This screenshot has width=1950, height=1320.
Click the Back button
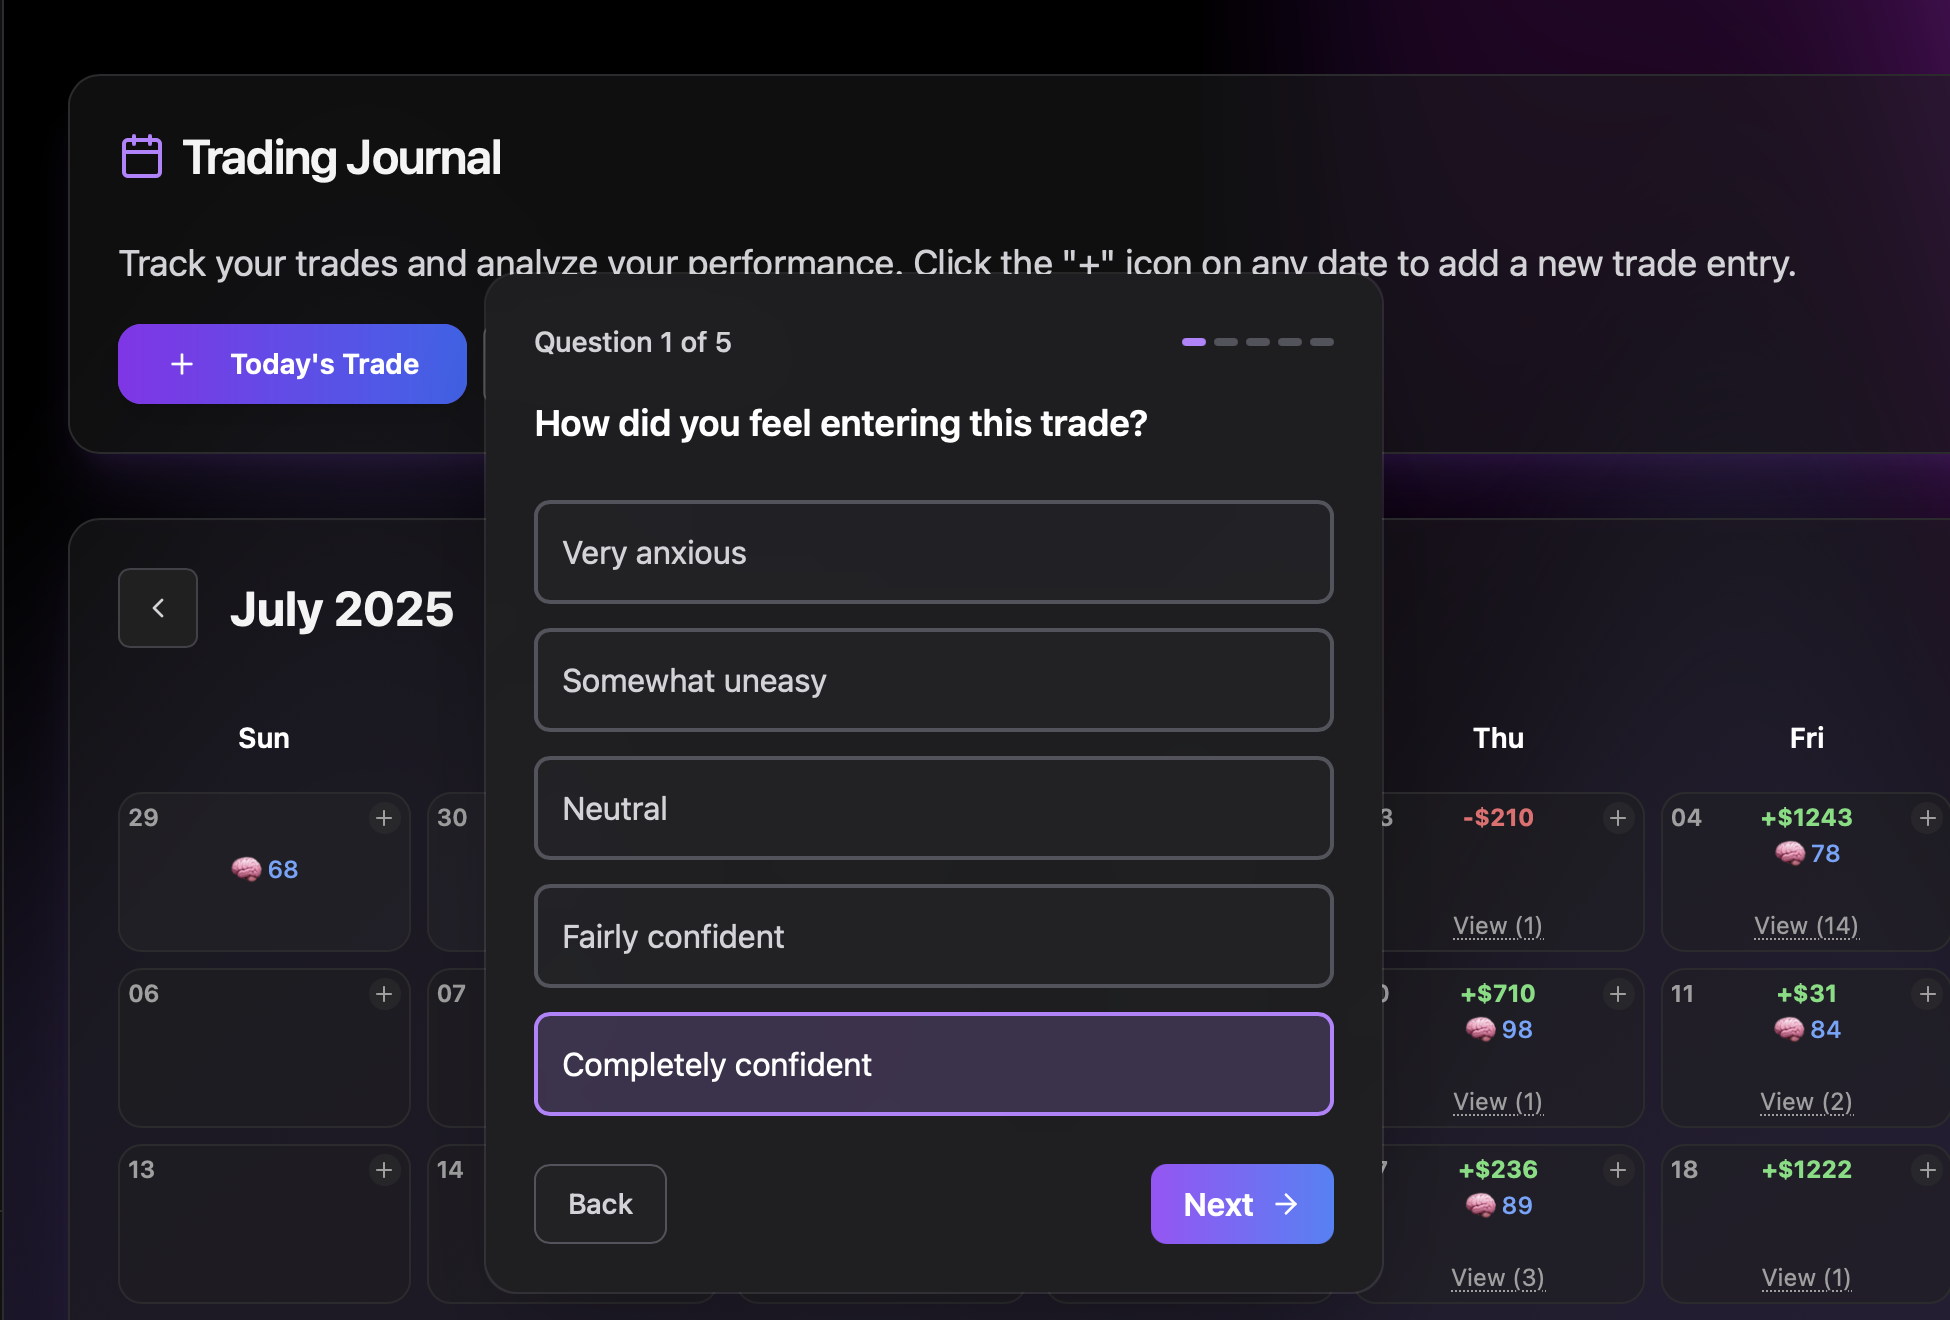point(600,1204)
